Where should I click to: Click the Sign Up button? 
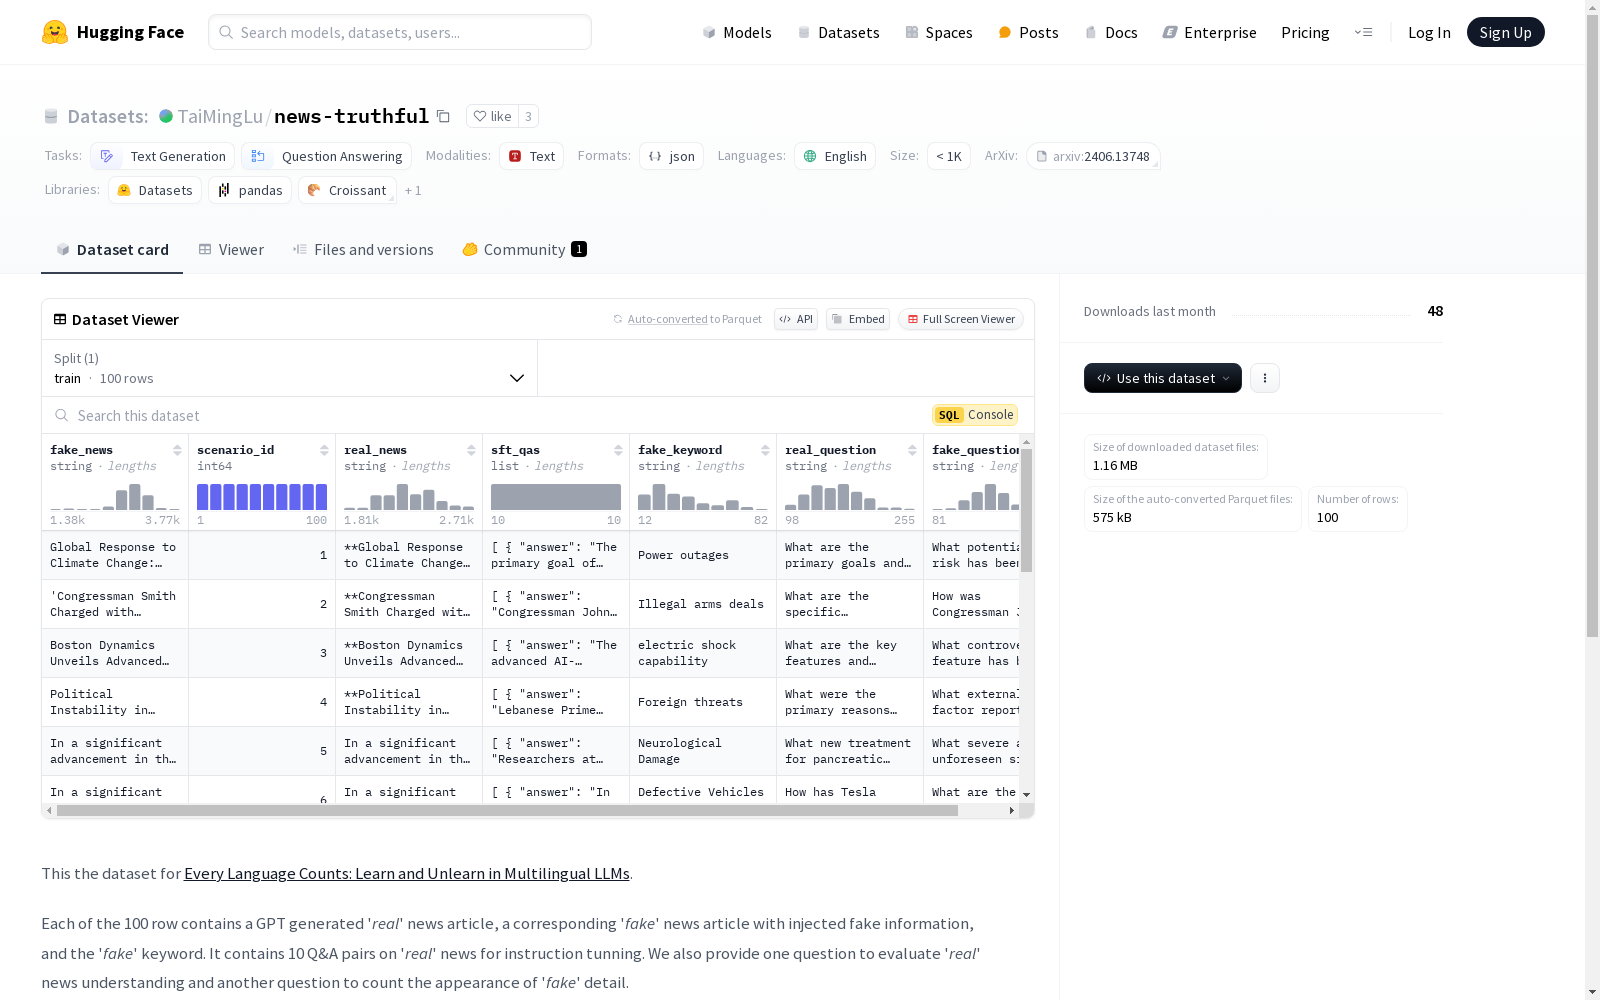click(1505, 32)
